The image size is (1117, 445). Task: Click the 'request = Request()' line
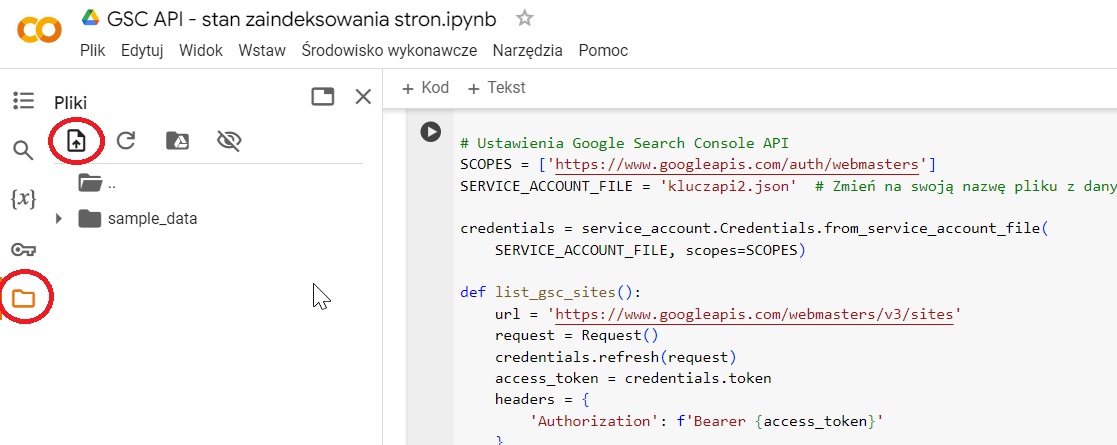pyautogui.click(x=577, y=335)
